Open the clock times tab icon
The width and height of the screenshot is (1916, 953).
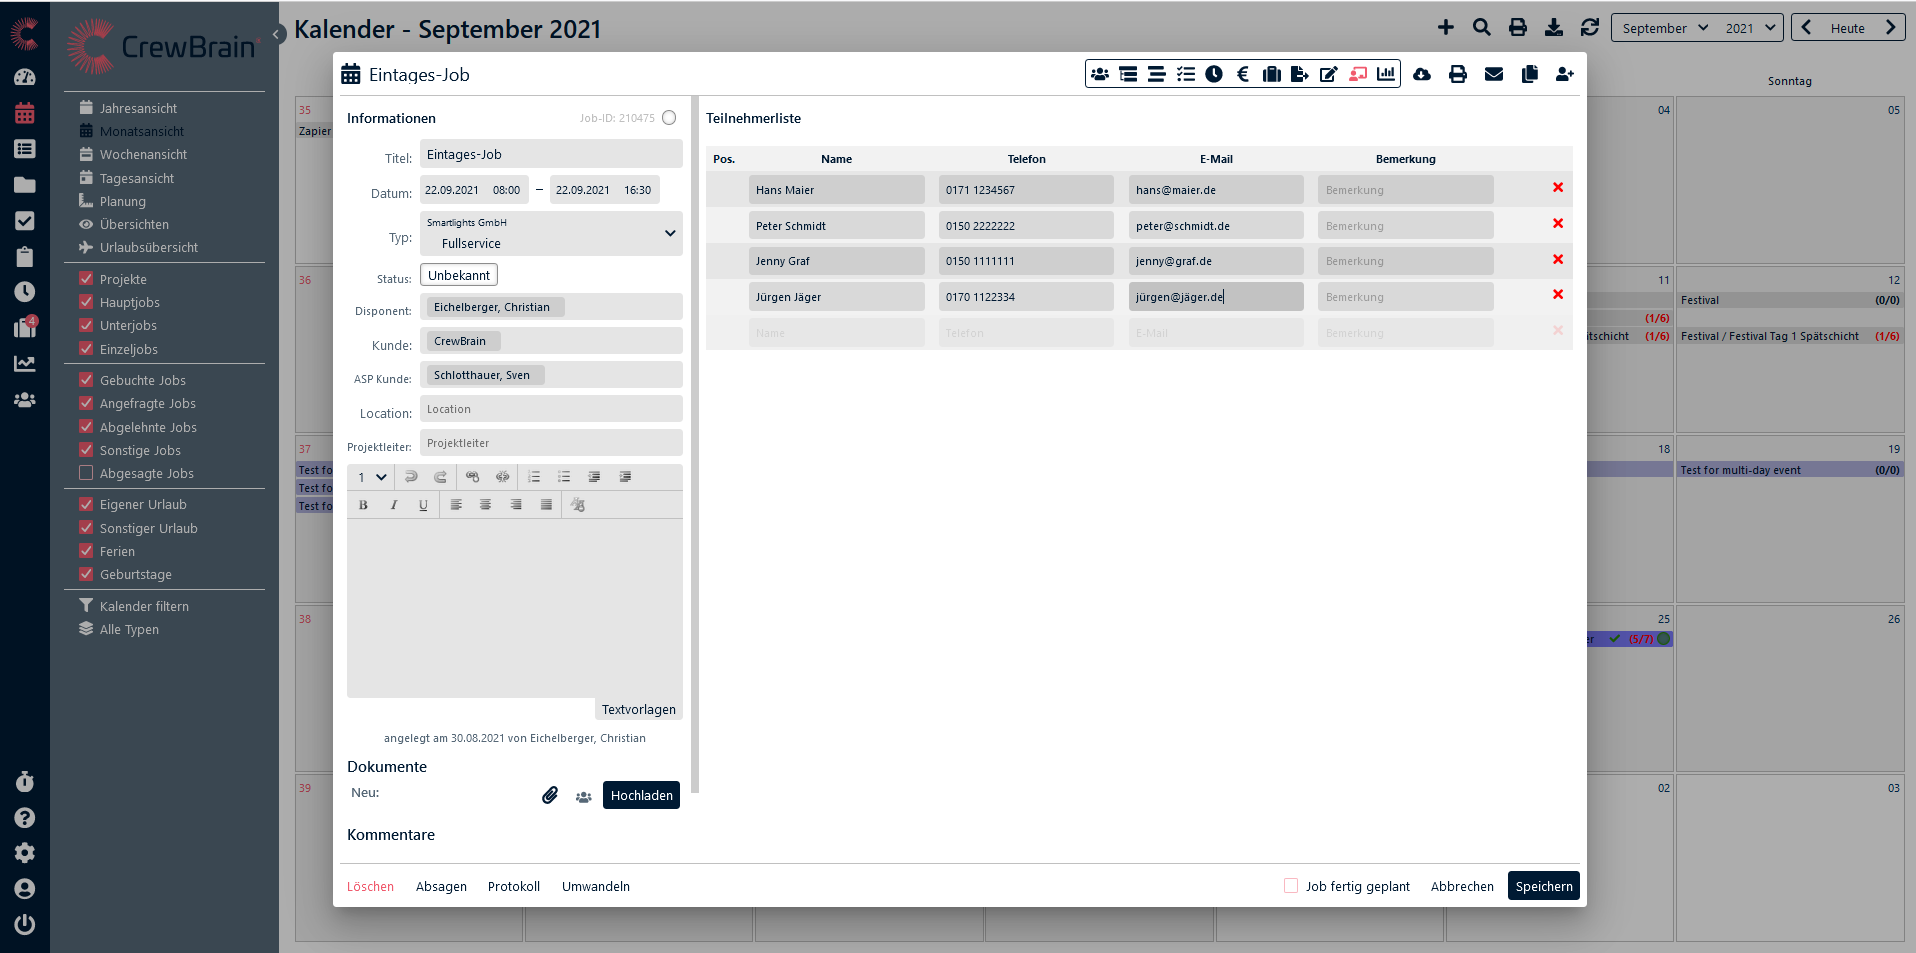[1214, 74]
